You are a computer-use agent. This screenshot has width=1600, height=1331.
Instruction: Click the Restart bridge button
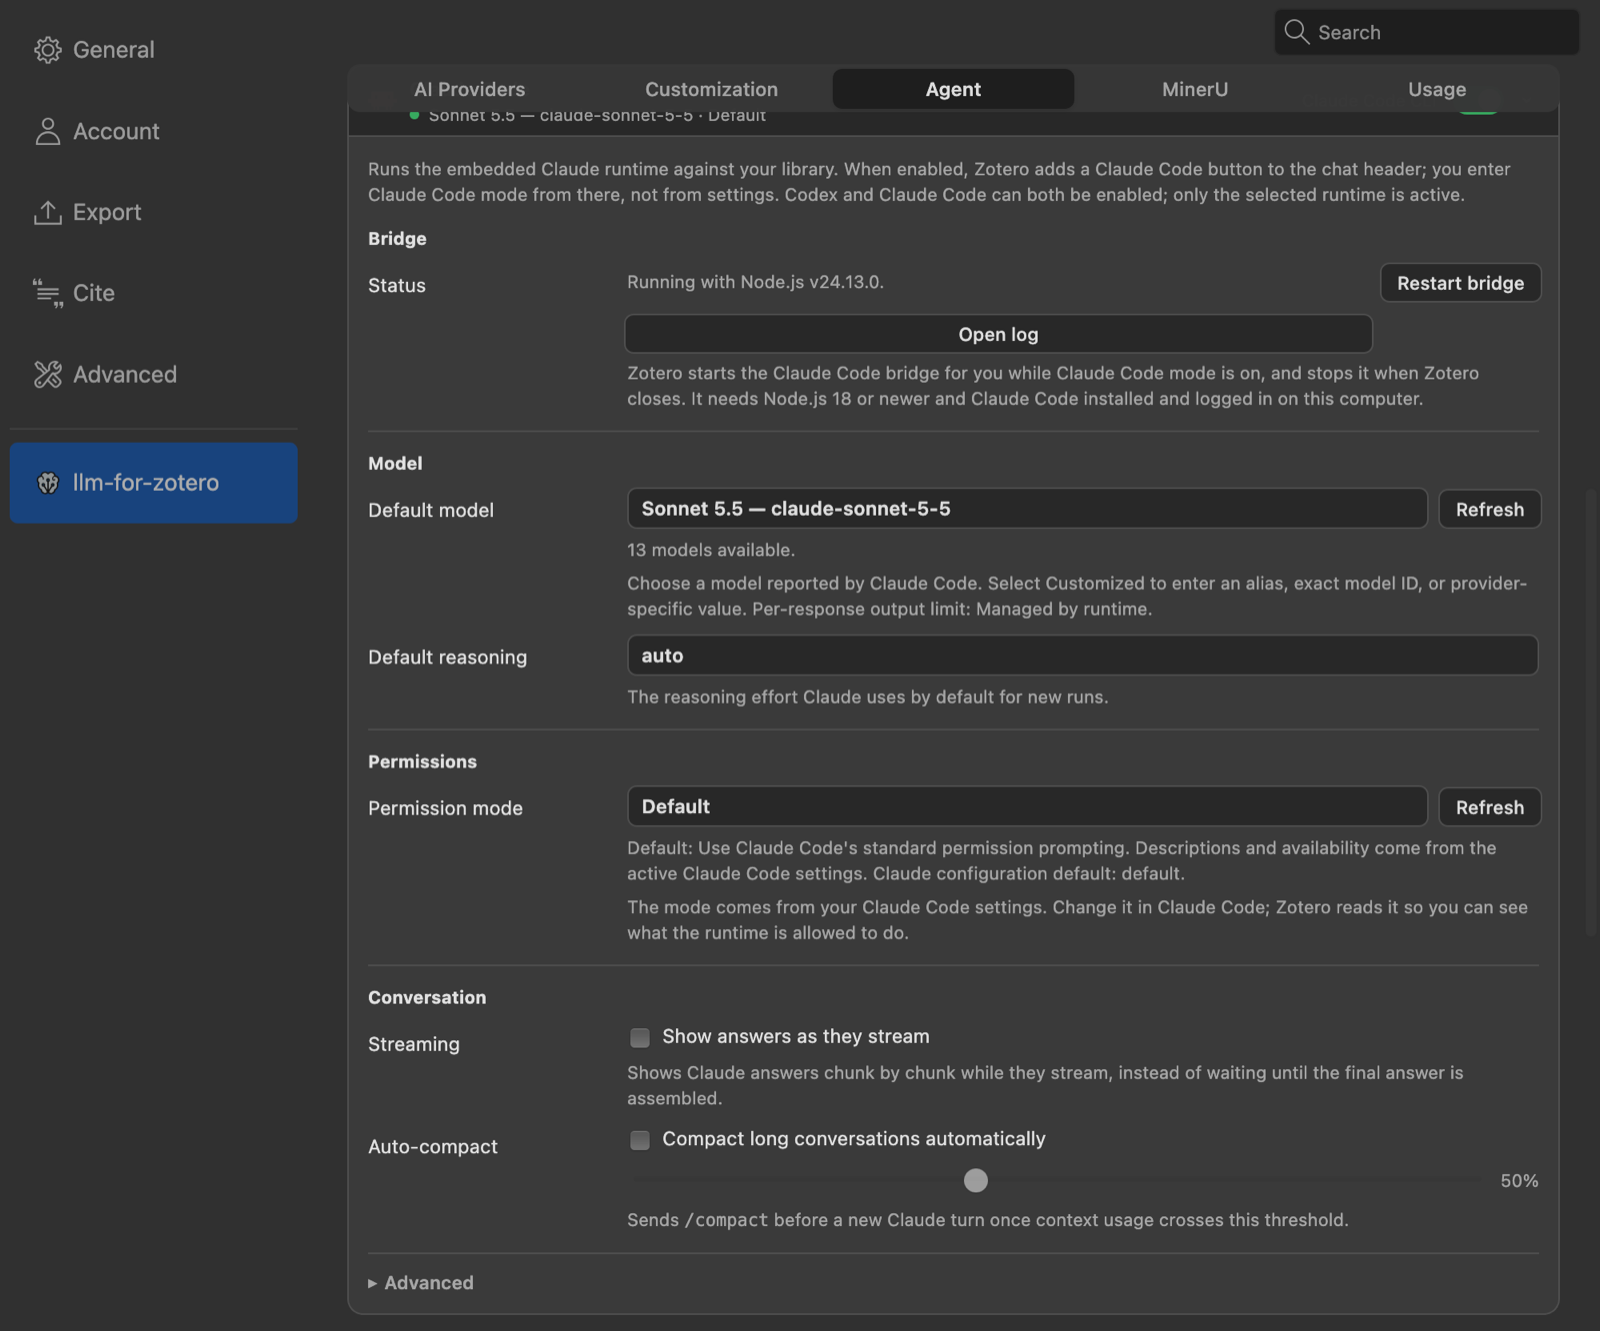1460,283
